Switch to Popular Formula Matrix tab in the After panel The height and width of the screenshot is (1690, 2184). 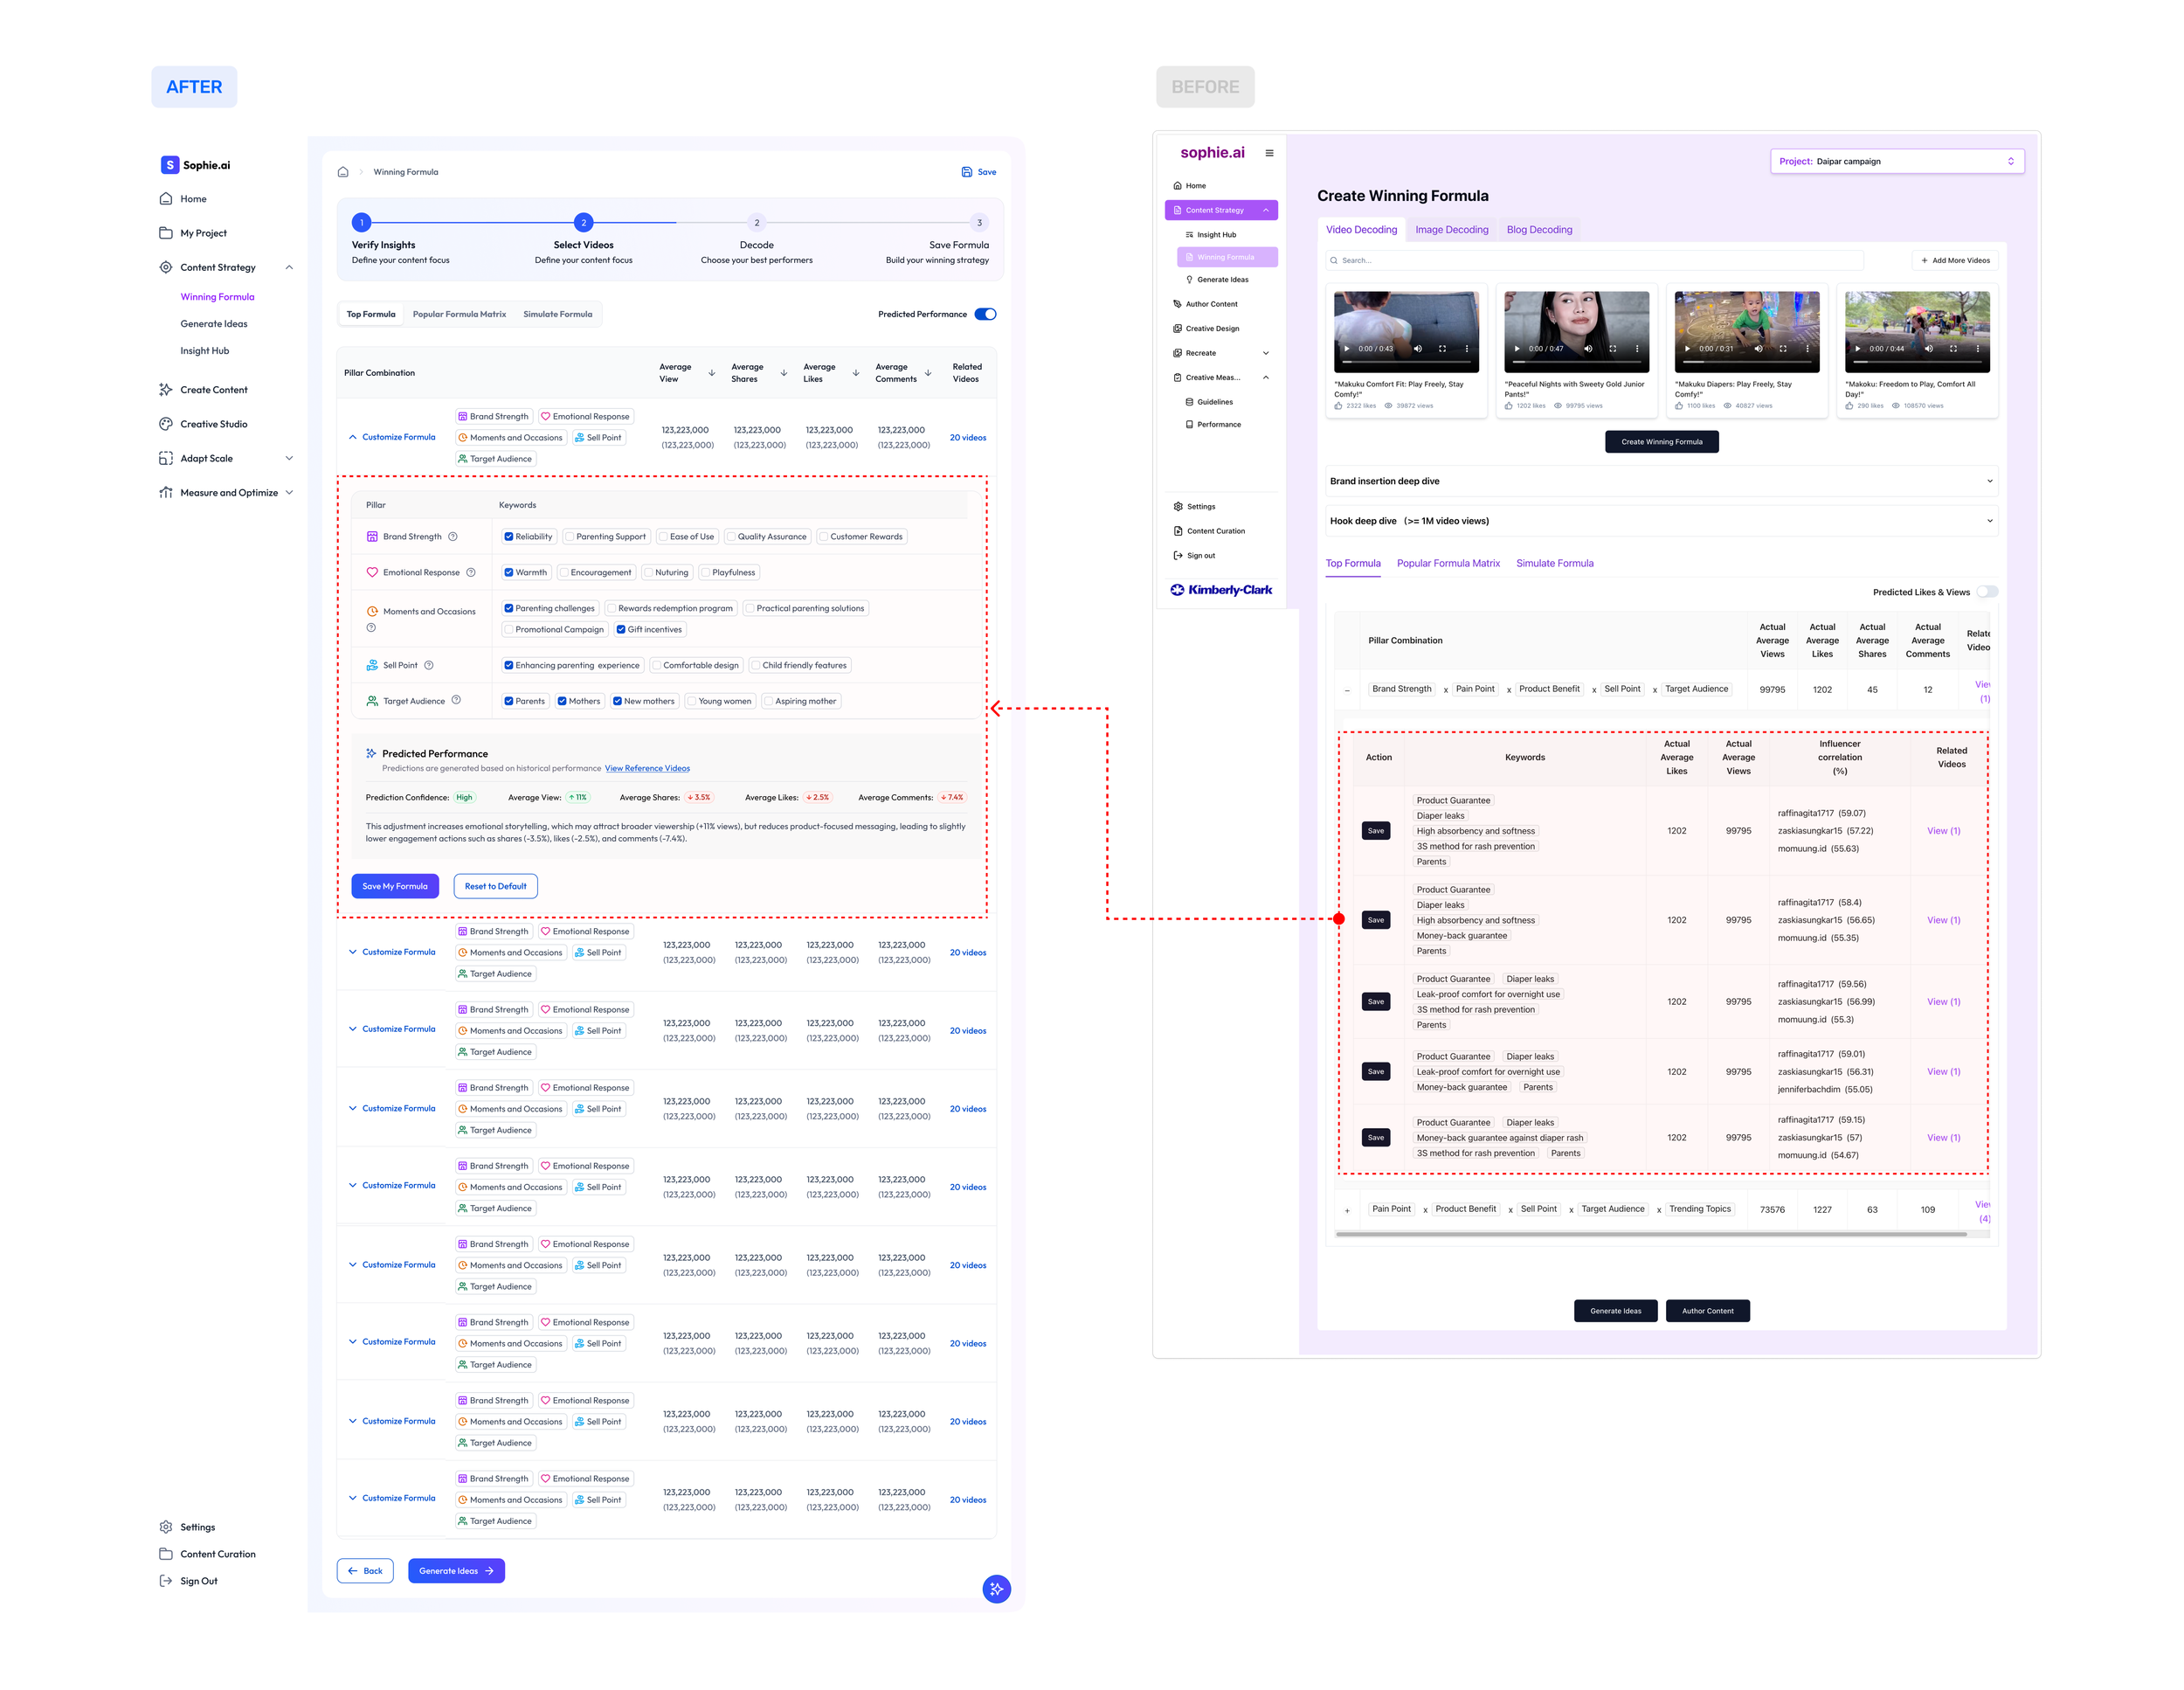click(x=459, y=314)
